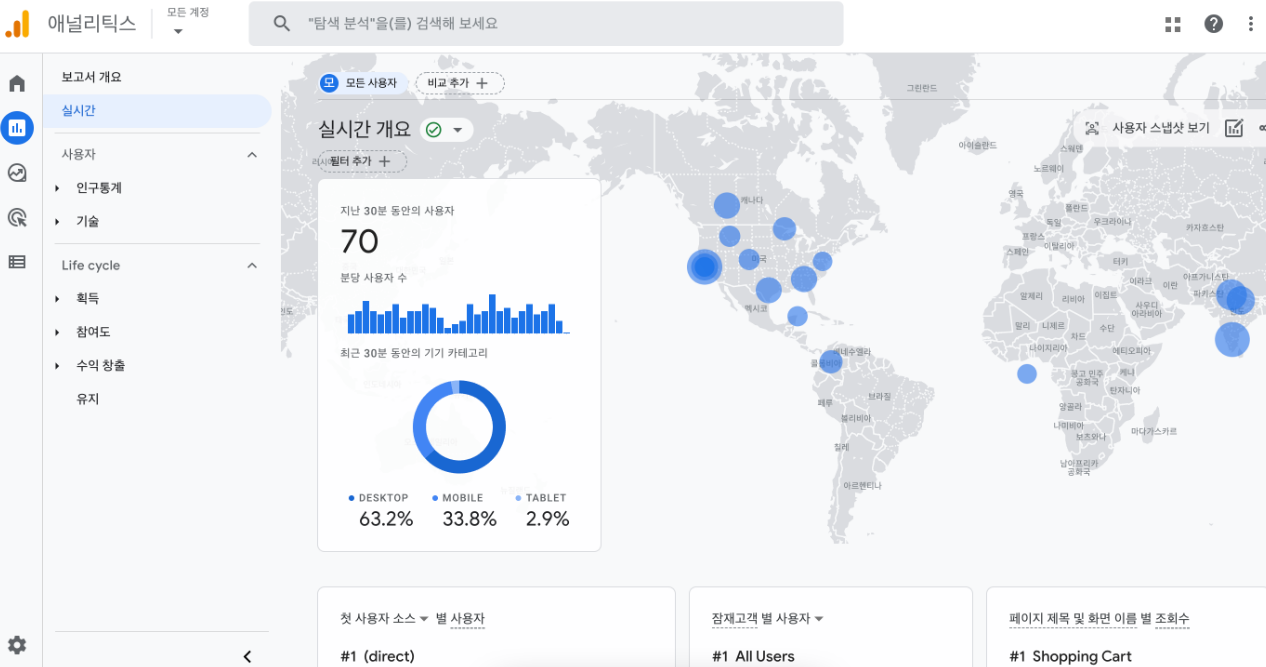The width and height of the screenshot is (1266, 667).
Task: Expand the 수익 창출 tree item
Action: [58, 366]
